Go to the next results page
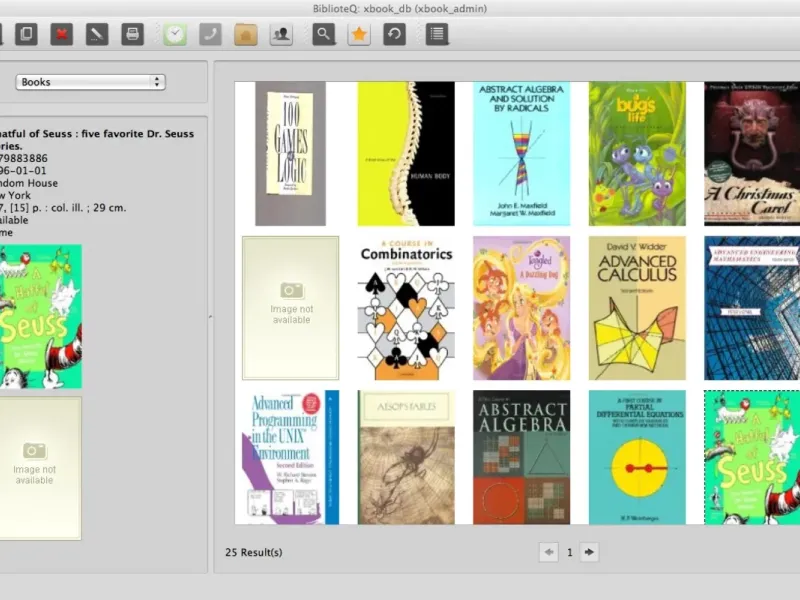 pos(589,552)
